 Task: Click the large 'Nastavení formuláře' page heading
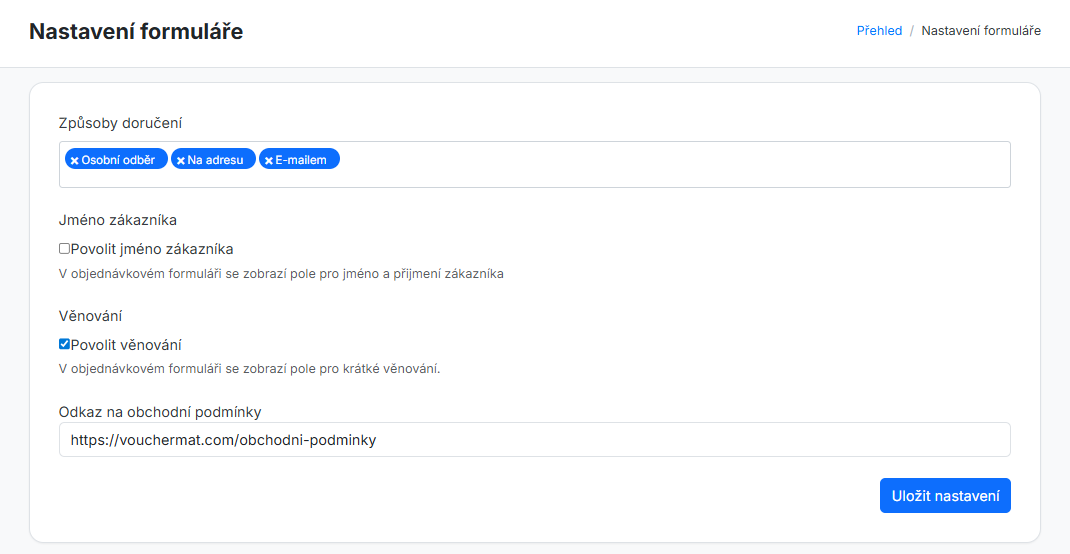(136, 31)
